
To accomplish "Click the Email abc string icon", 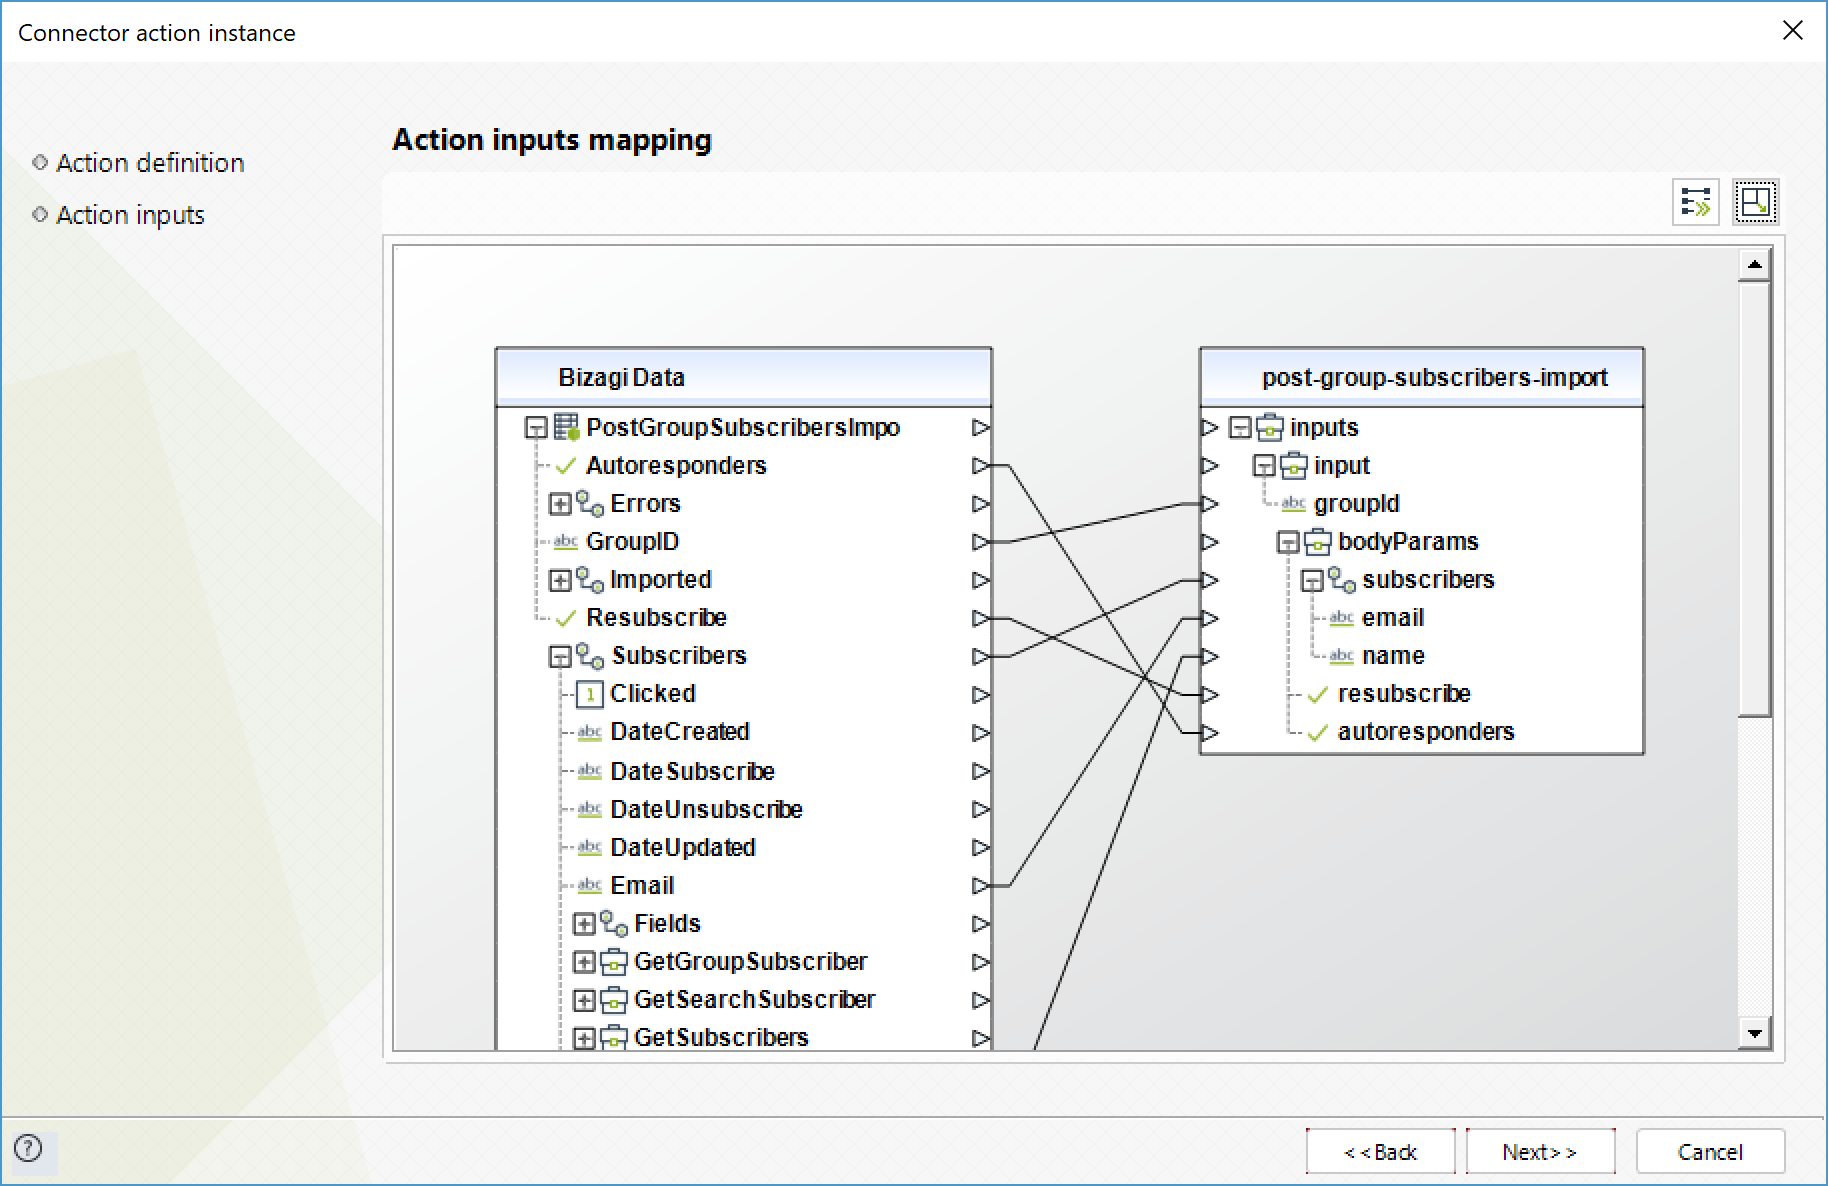I will [590, 886].
